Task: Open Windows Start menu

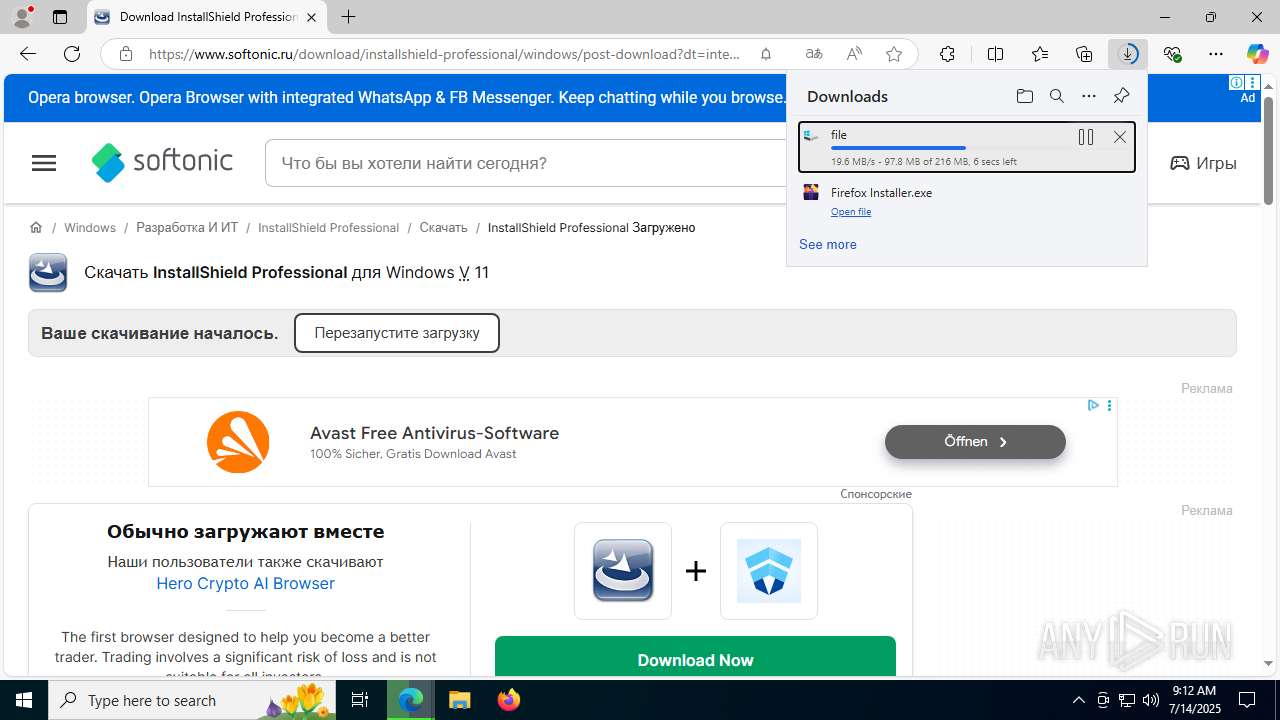Action: point(24,700)
